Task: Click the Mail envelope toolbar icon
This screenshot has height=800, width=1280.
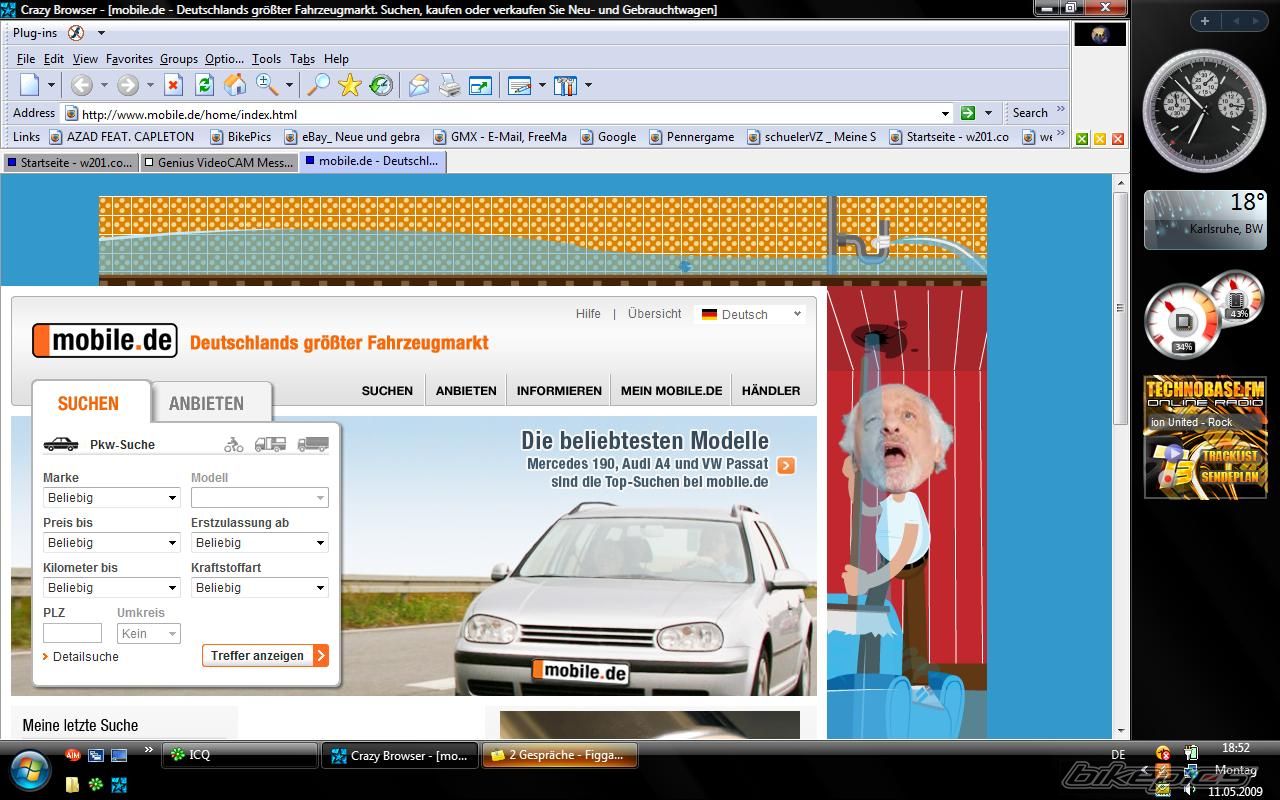Action: [419, 85]
